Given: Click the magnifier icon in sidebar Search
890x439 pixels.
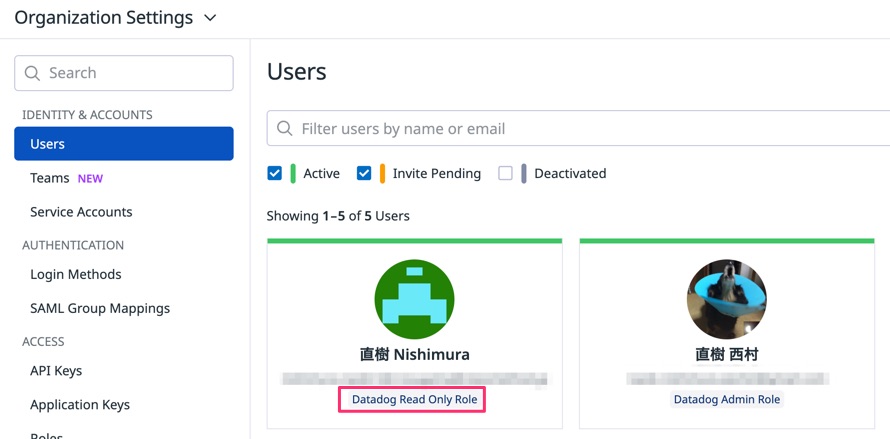Looking at the screenshot, I should tap(32, 73).
